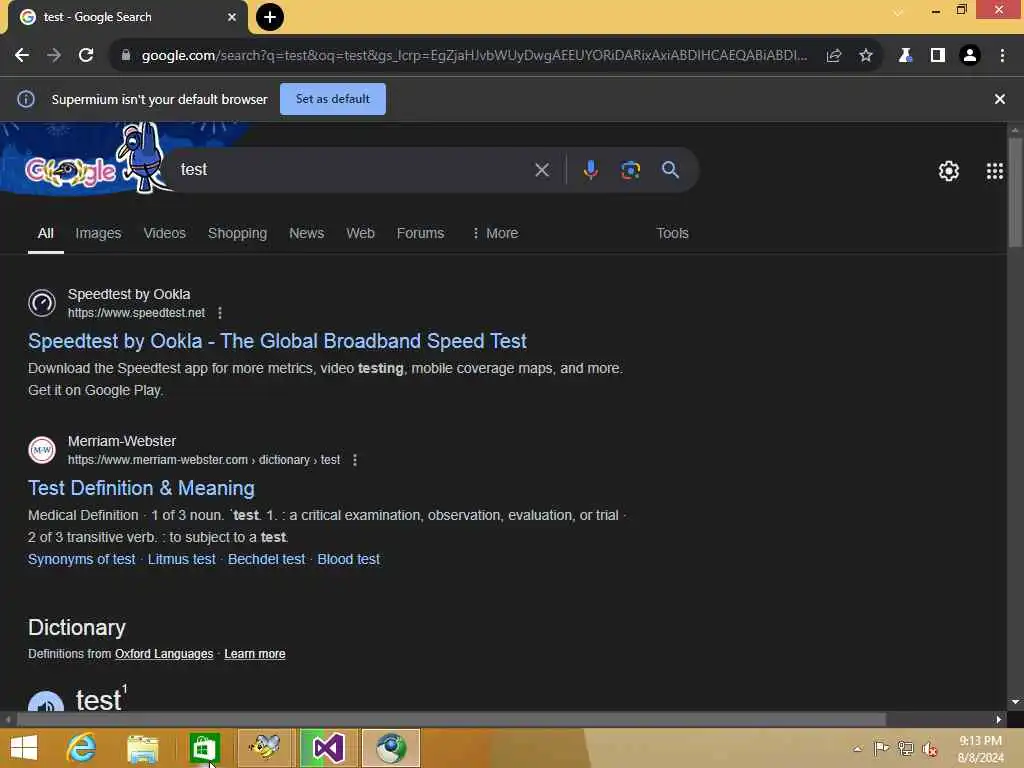Open the browser three-dot menu

pos(1002,56)
